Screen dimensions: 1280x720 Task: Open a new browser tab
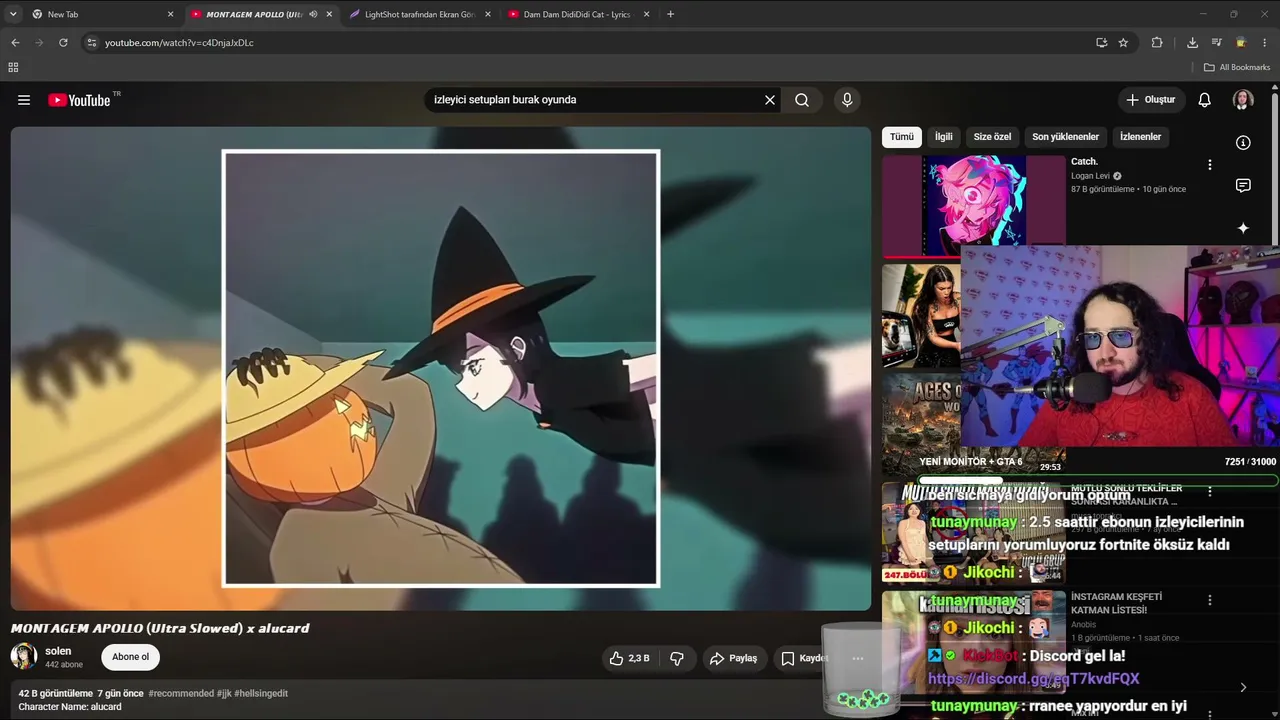coord(670,14)
